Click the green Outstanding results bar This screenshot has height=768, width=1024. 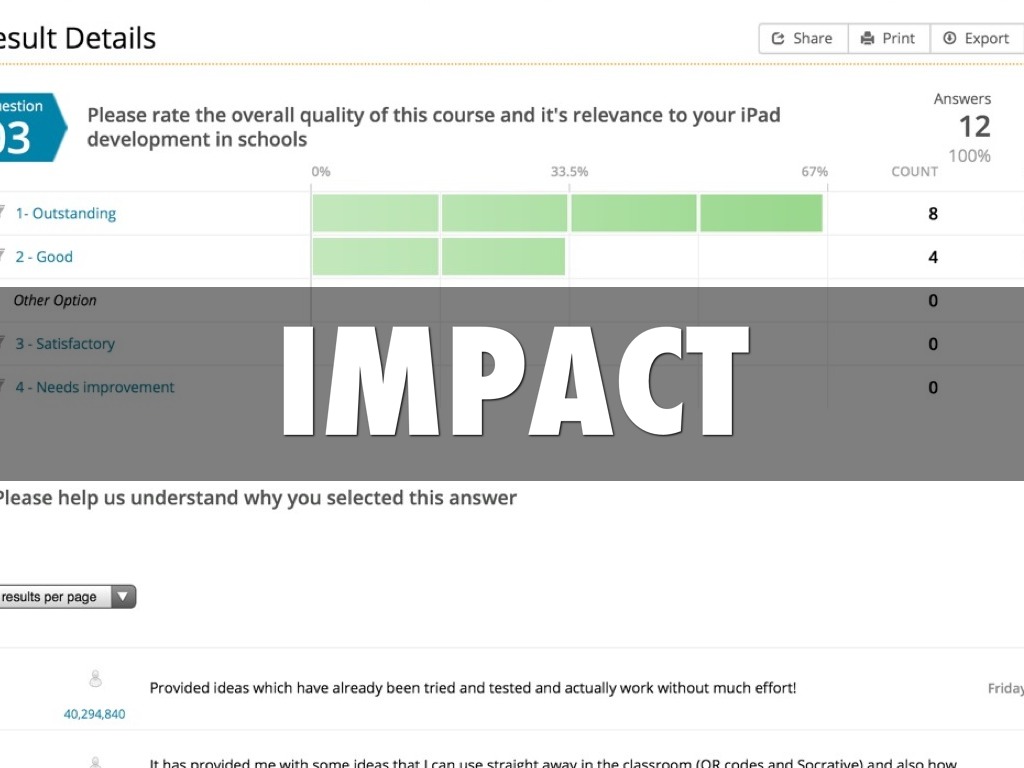click(567, 213)
